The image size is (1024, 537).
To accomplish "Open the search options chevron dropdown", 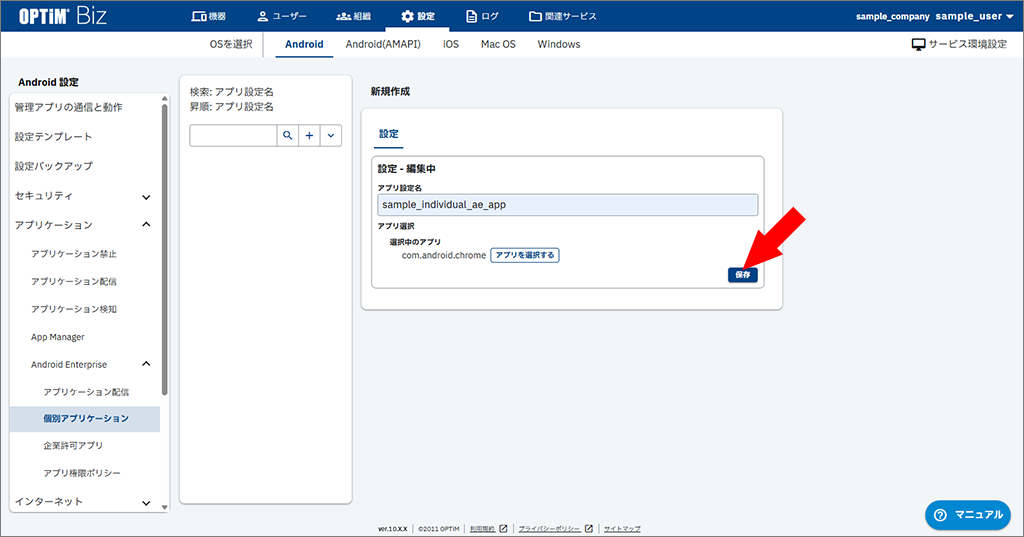I will [331, 136].
